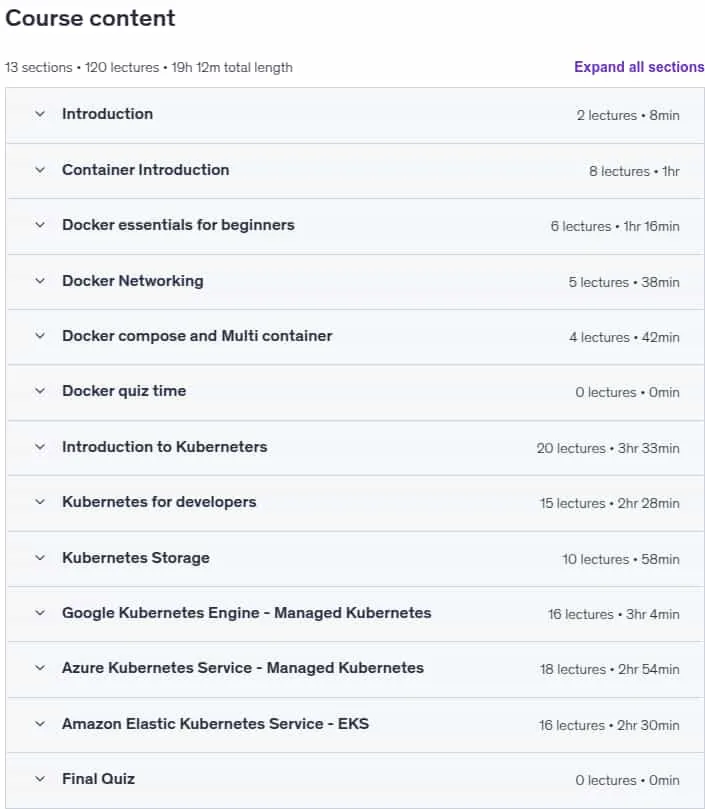Click the 20 lectures • 3hr 33min label
This screenshot has height=809, width=705.
[x=607, y=448]
